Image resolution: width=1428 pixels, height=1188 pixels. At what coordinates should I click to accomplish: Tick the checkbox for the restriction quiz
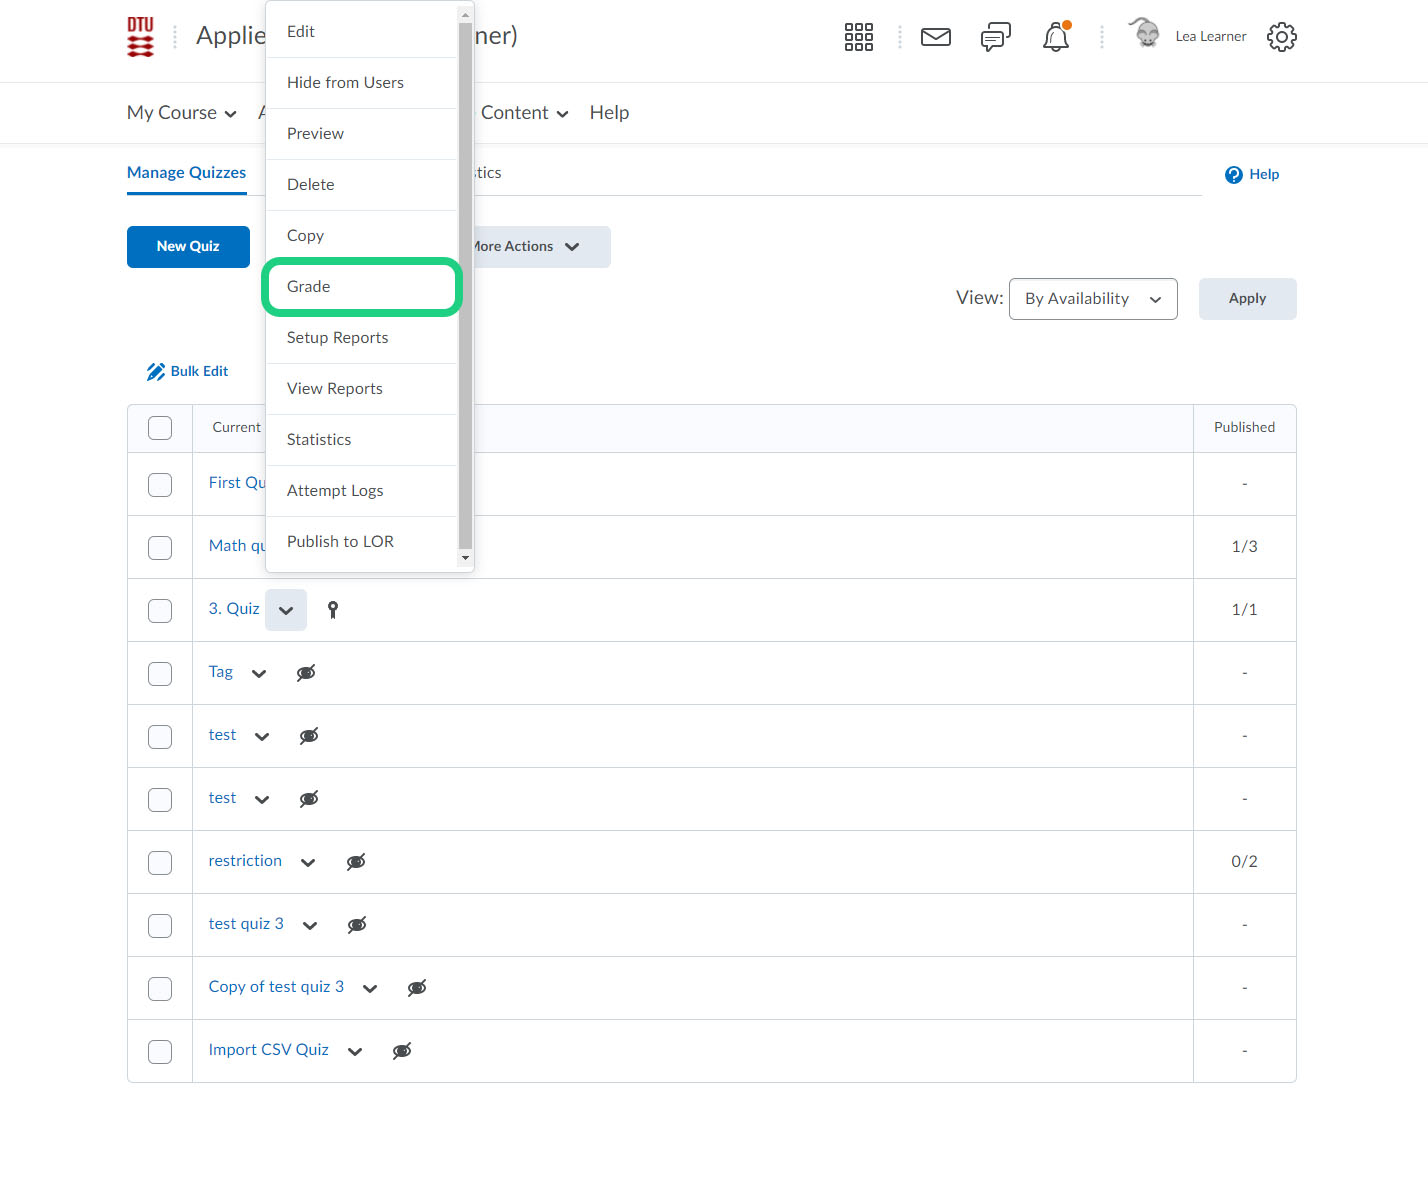[x=160, y=862]
